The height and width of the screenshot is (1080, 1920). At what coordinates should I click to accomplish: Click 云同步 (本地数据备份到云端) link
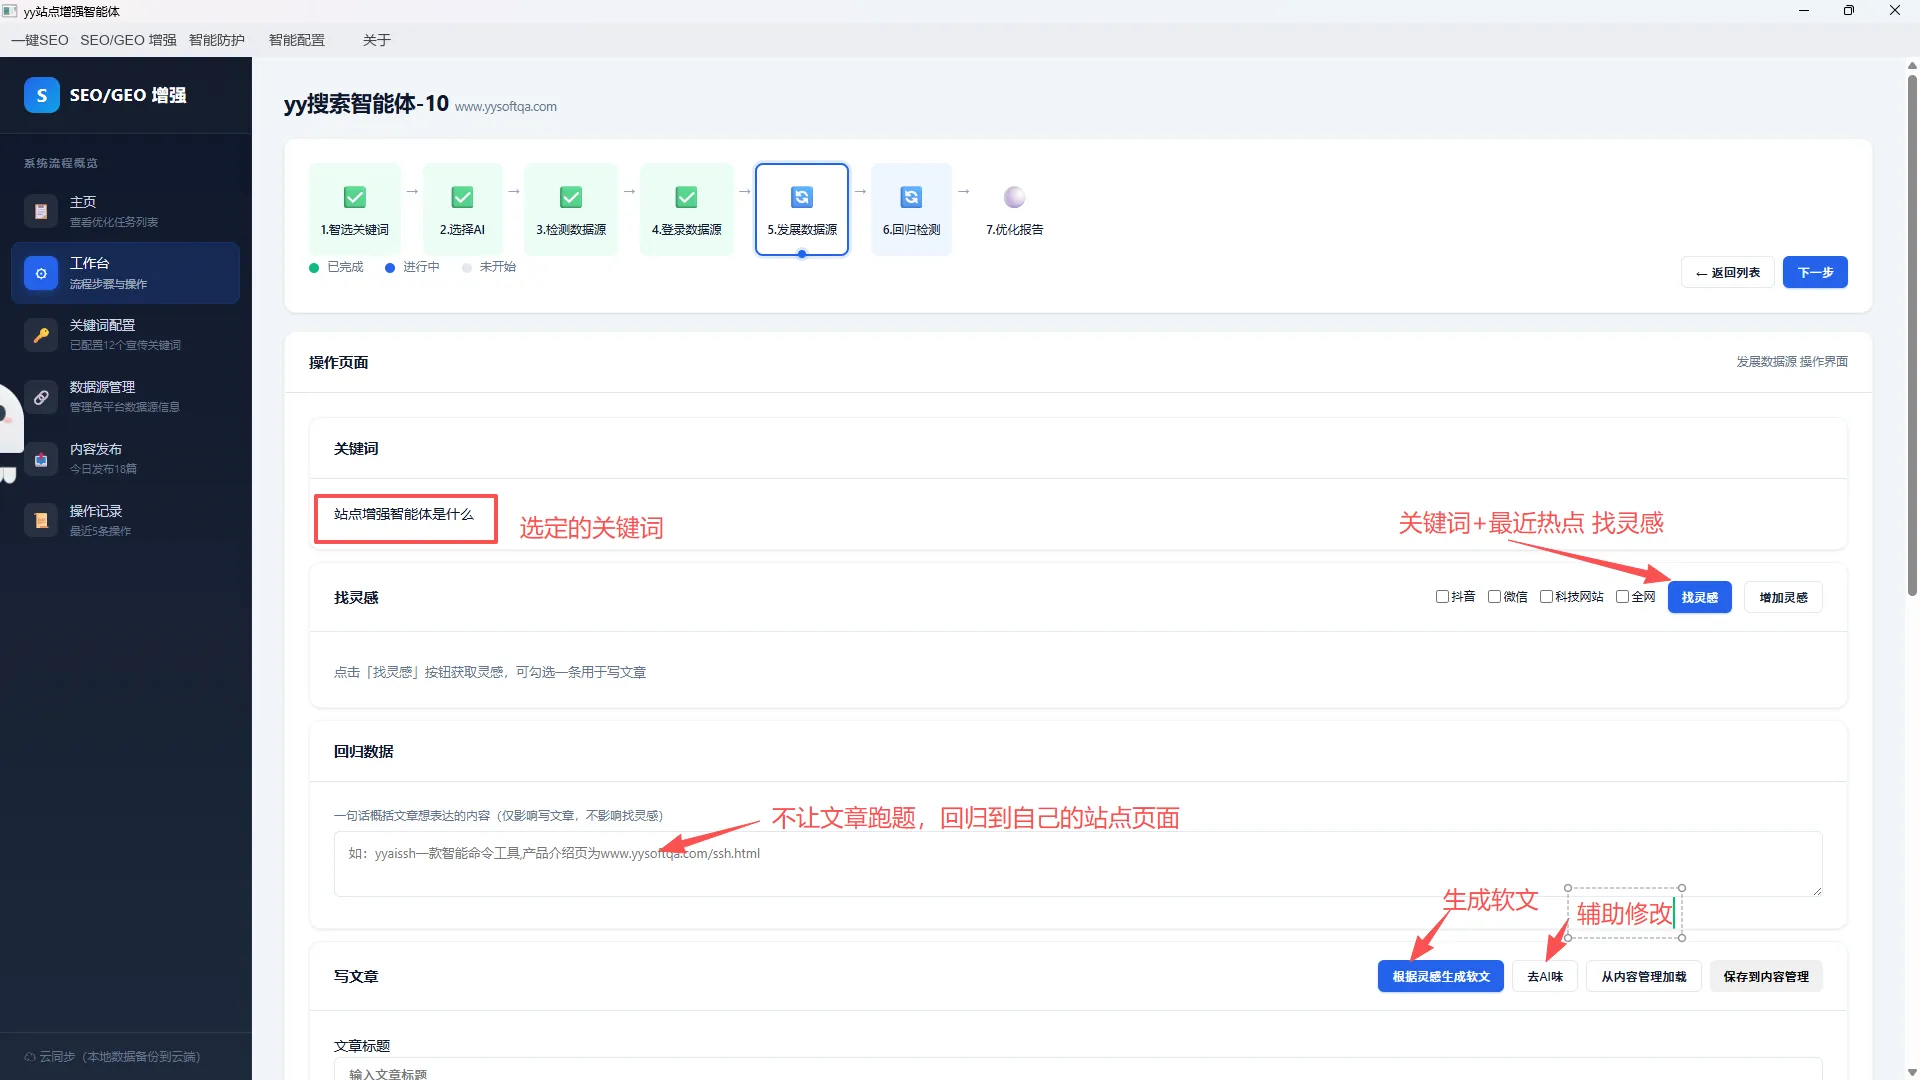click(x=112, y=1057)
